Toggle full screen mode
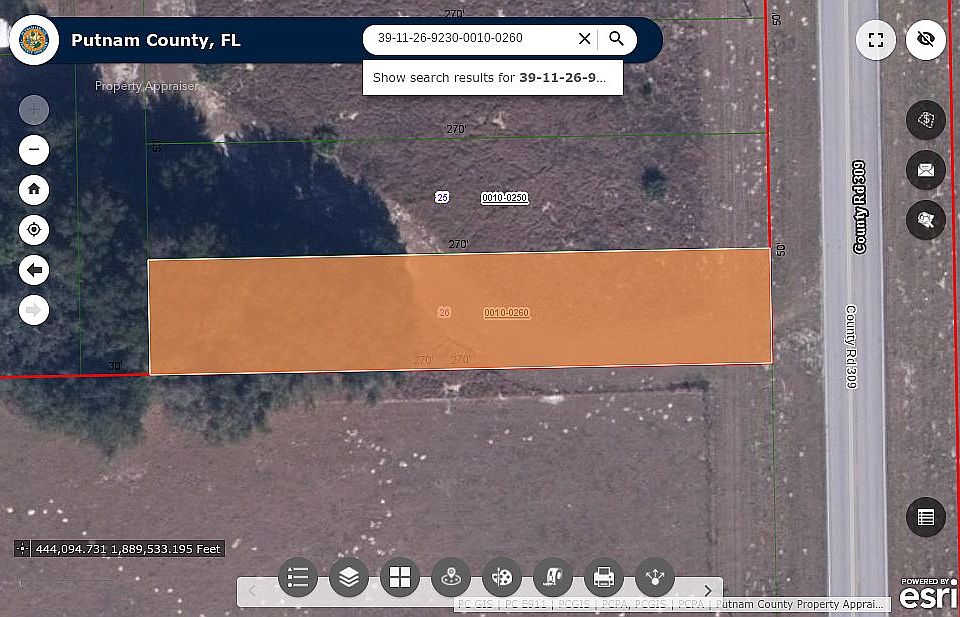960x617 pixels. pyautogui.click(x=876, y=40)
